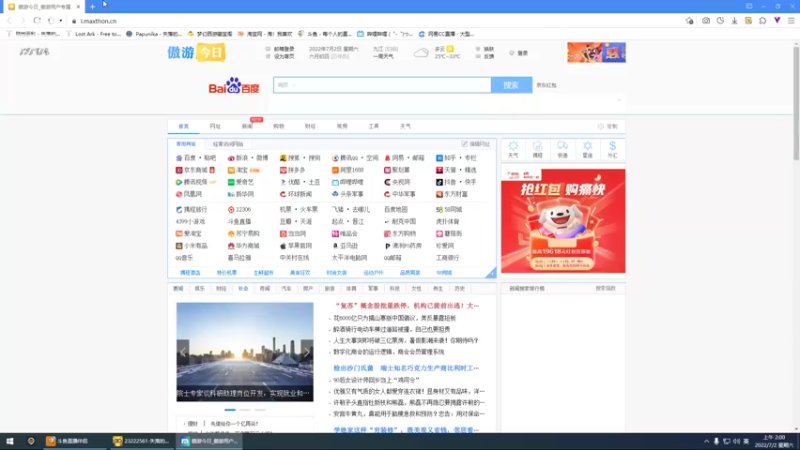Open Windows Start menu
The width and height of the screenshot is (800, 450).
click(10, 441)
